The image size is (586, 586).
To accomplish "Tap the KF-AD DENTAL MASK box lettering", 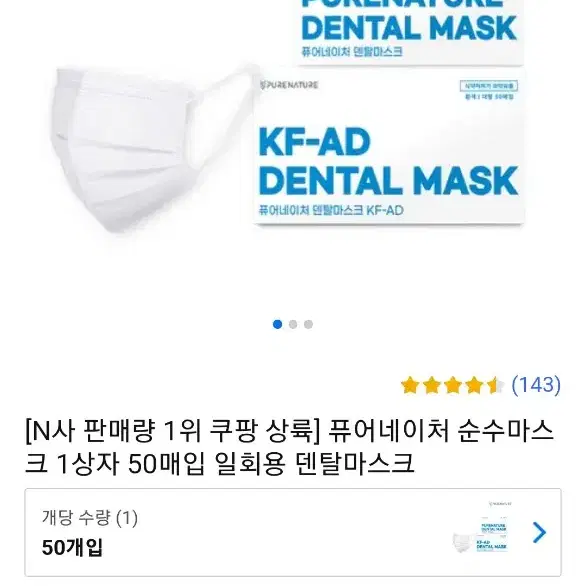I will 388,161.
